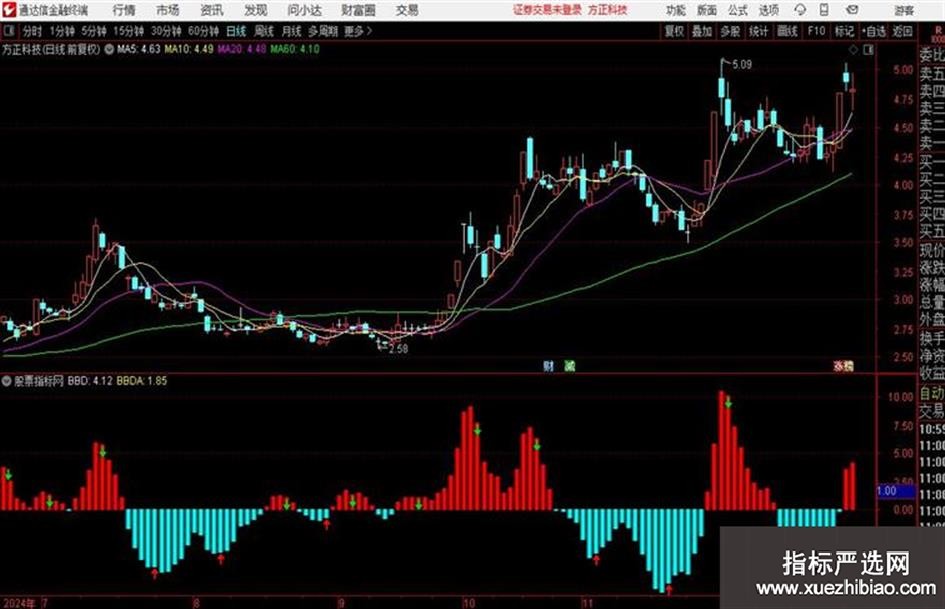Viewport: 945px width, 609px height.
Task: Click the MA5: 4.63 value
Action: [139, 49]
